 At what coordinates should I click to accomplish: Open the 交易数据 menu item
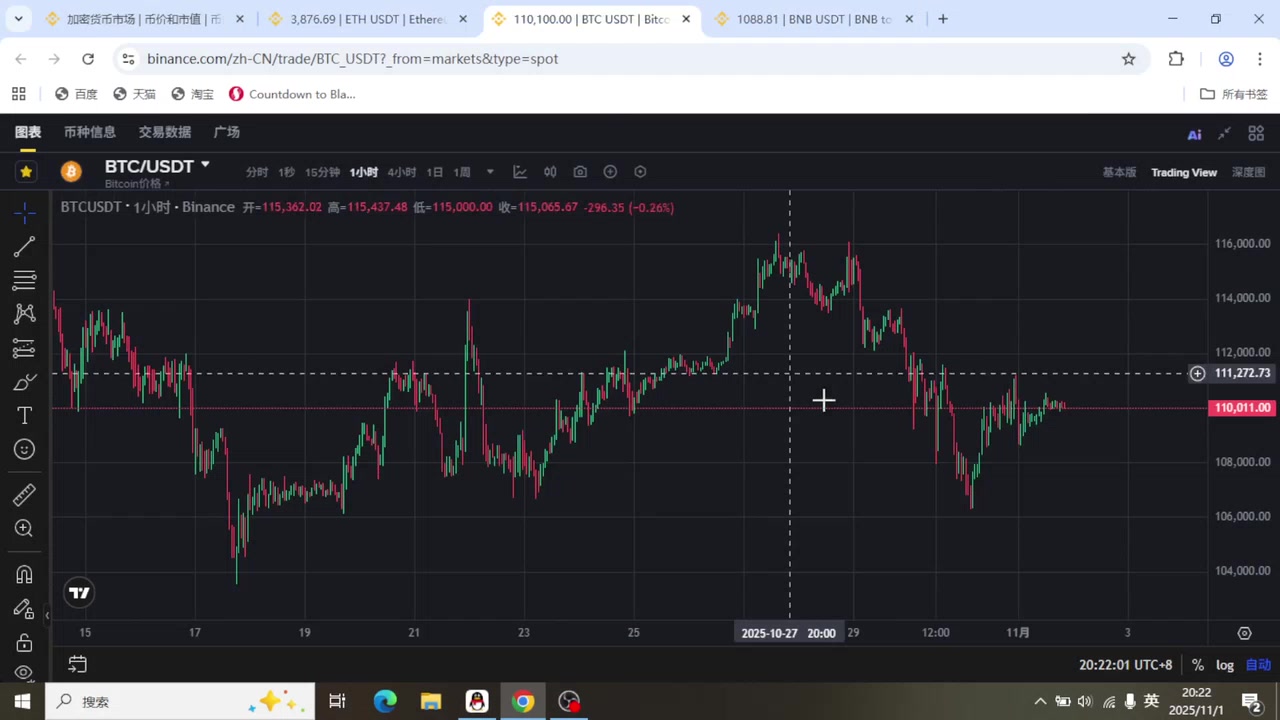(164, 131)
